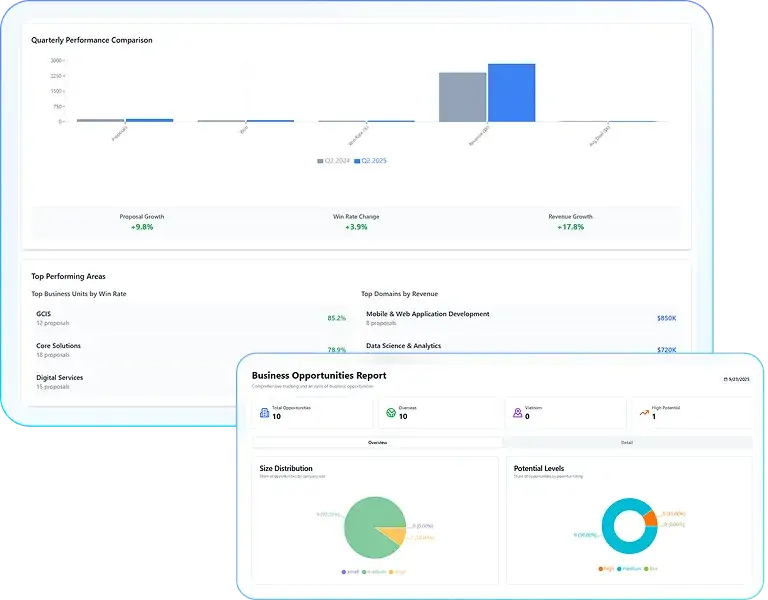Select the GCIS business unit row
Screen dimensions: 768x600
point(190,318)
